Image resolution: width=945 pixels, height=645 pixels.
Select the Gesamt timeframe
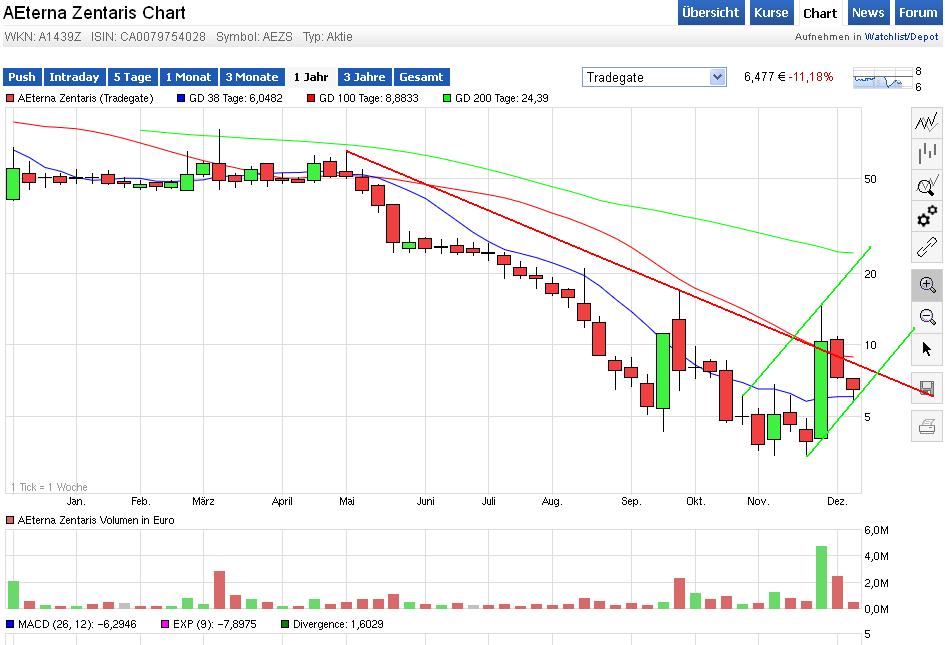pos(421,77)
